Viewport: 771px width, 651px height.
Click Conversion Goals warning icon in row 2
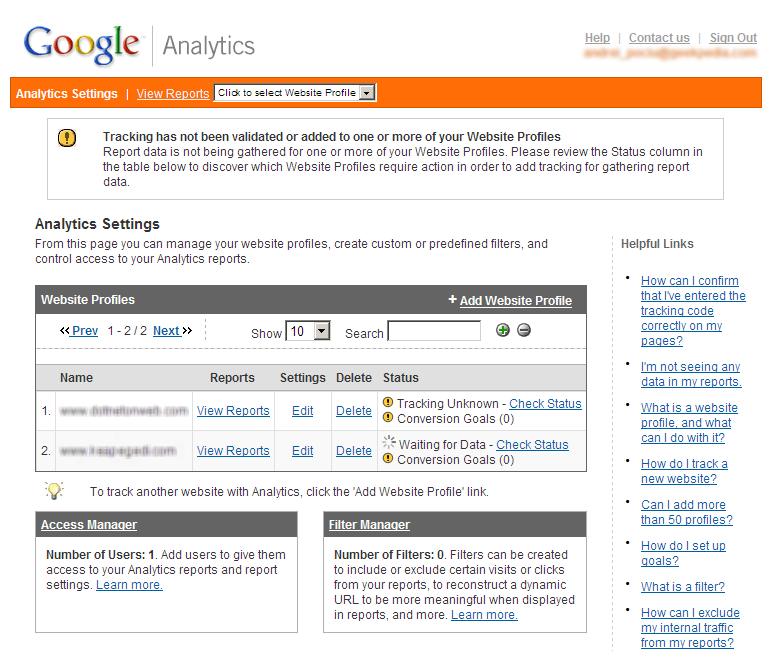coord(388,459)
